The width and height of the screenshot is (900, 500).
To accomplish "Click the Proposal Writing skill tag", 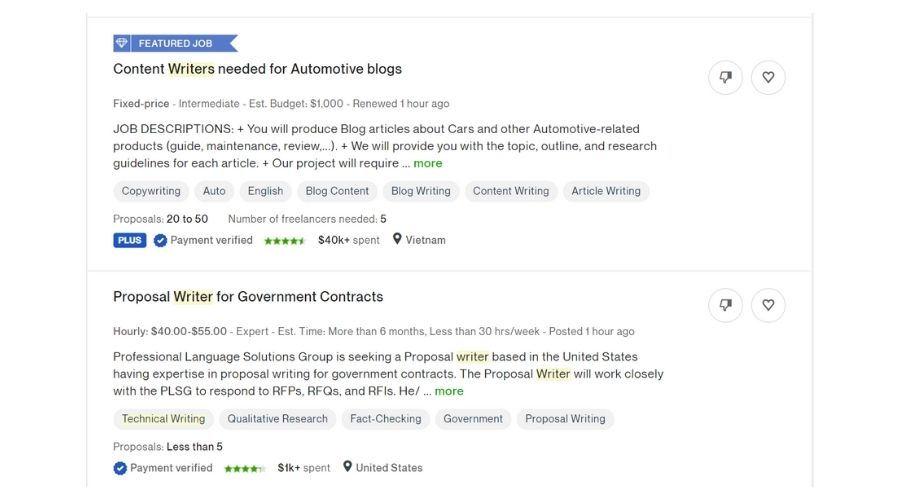I will (x=565, y=419).
